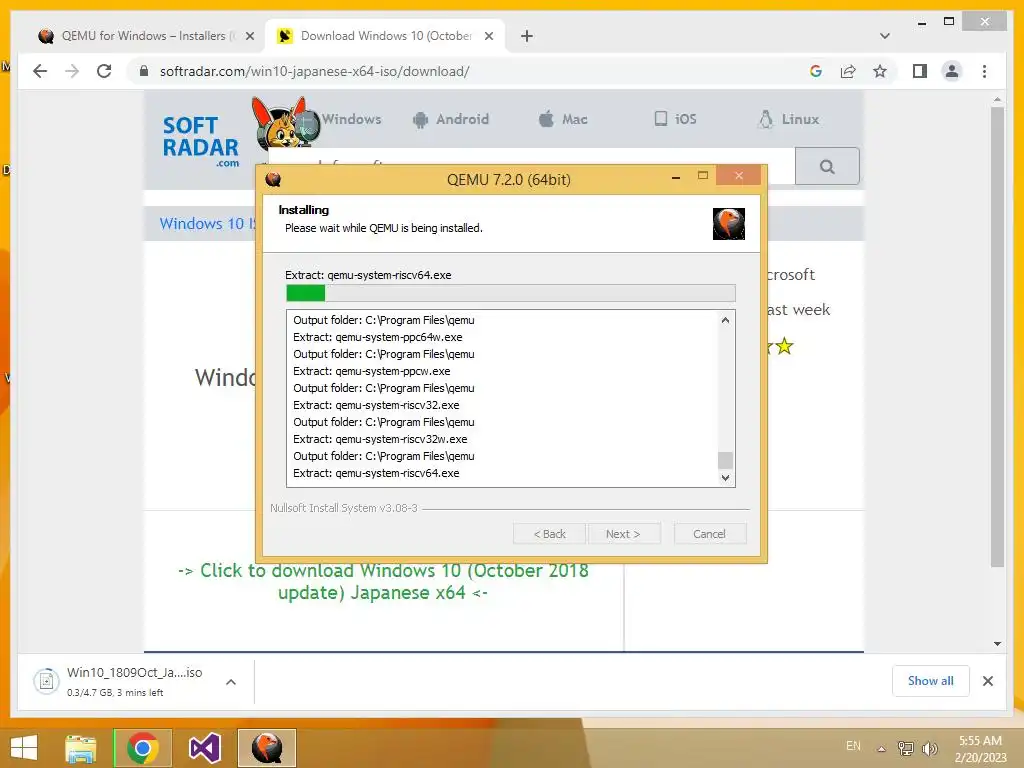The width and height of the screenshot is (1024, 768).
Task: Click the EN language indicator
Action: click(853, 746)
